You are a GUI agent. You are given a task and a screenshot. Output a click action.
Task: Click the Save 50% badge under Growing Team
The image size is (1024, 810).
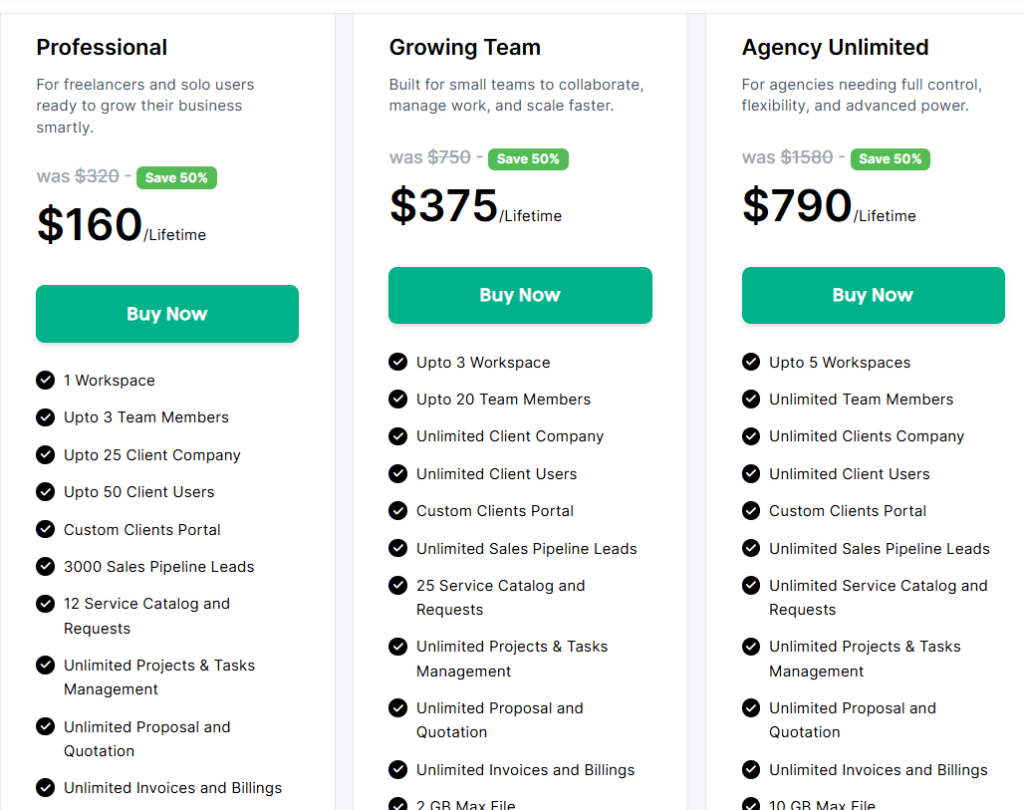click(x=528, y=159)
